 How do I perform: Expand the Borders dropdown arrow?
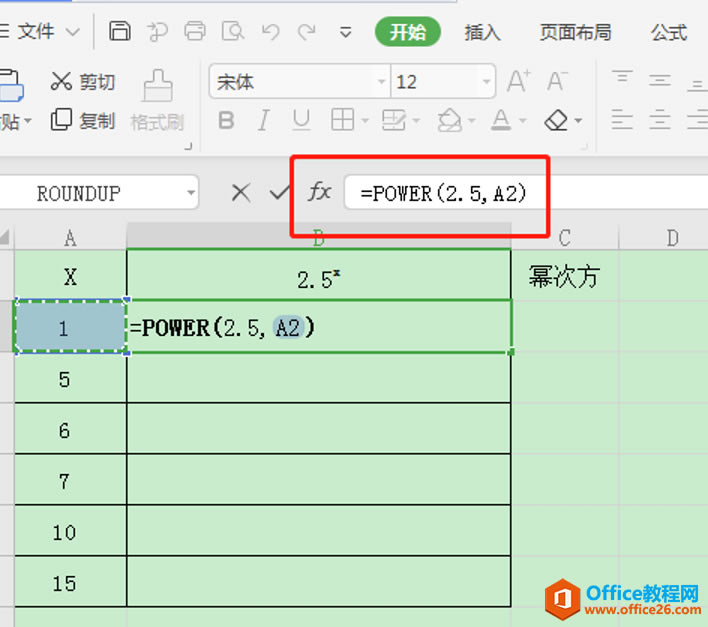pyautogui.click(x=365, y=121)
